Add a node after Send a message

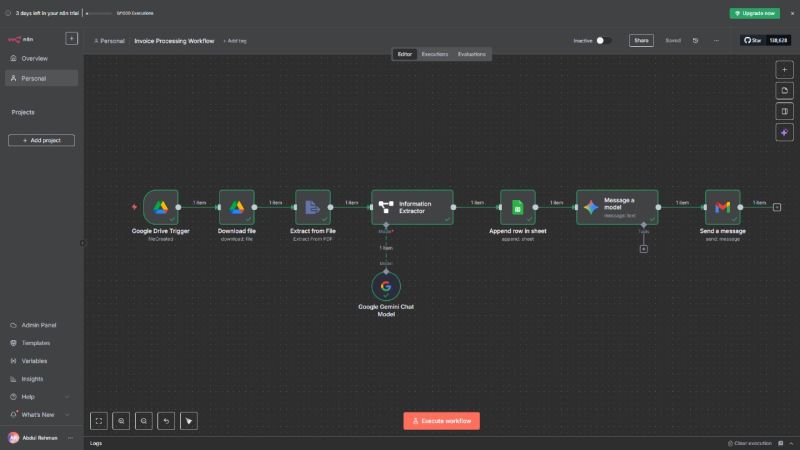point(777,207)
